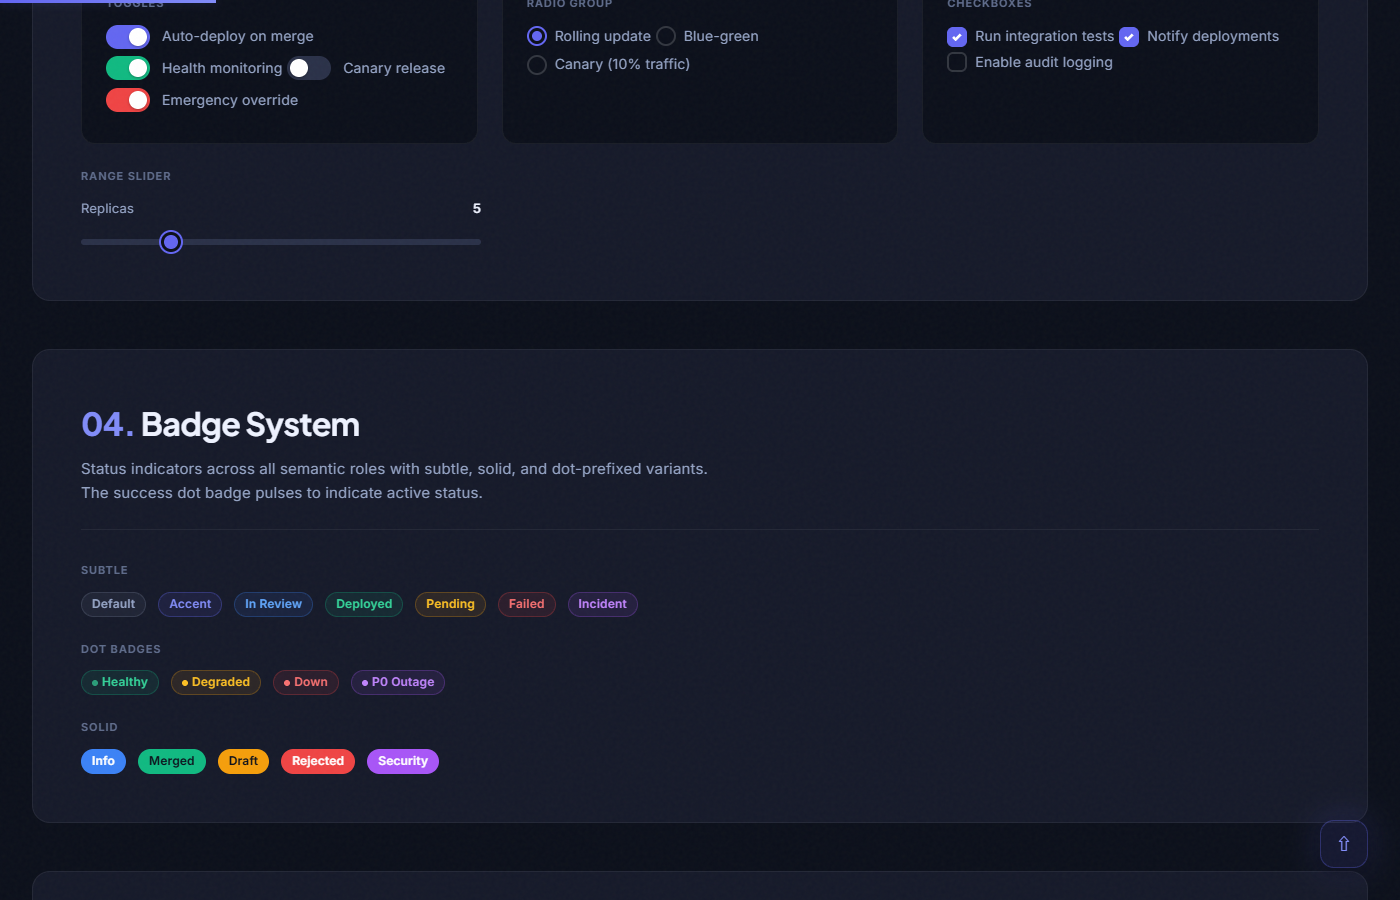Click the green Deployed subtle badge
The width and height of the screenshot is (1400, 900).
pyautogui.click(x=364, y=604)
